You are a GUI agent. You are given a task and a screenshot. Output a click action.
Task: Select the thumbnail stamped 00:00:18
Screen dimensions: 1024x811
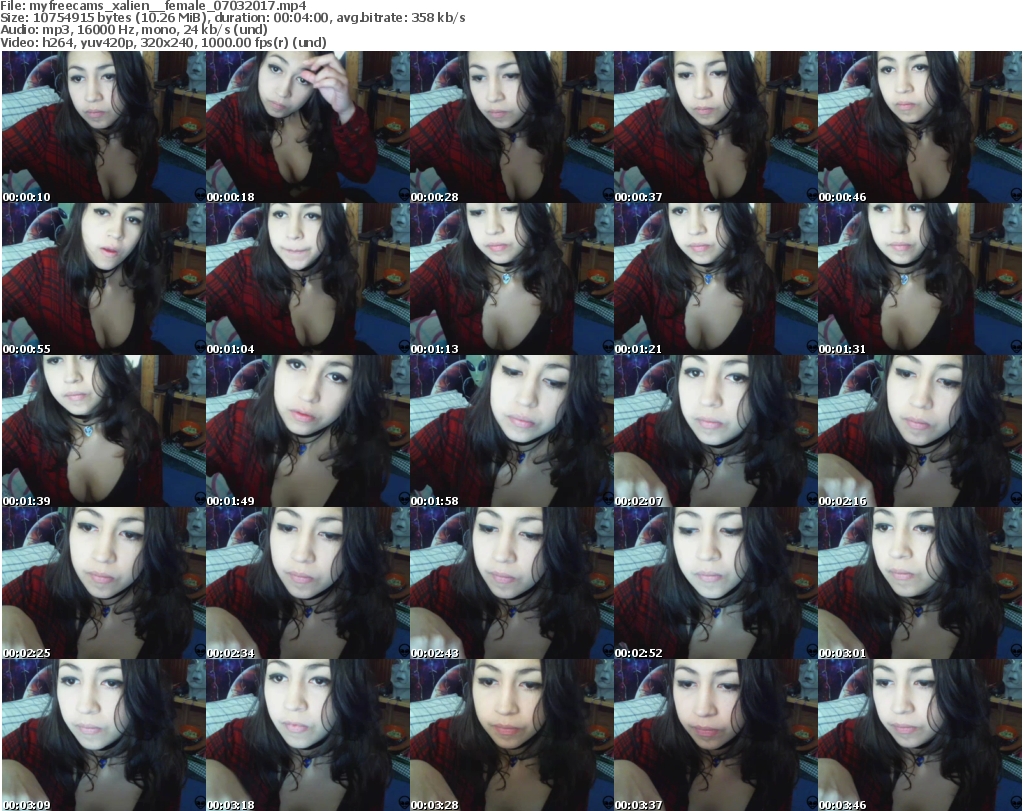[x=308, y=127]
